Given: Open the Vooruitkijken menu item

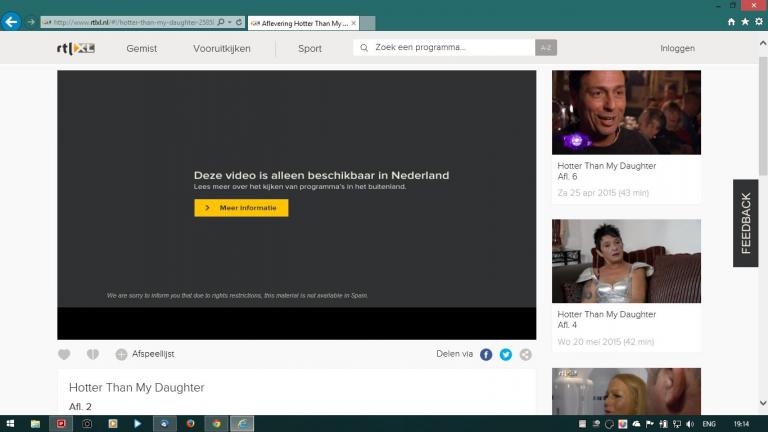Looking at the screenshot, I should [x=222, y=48].
